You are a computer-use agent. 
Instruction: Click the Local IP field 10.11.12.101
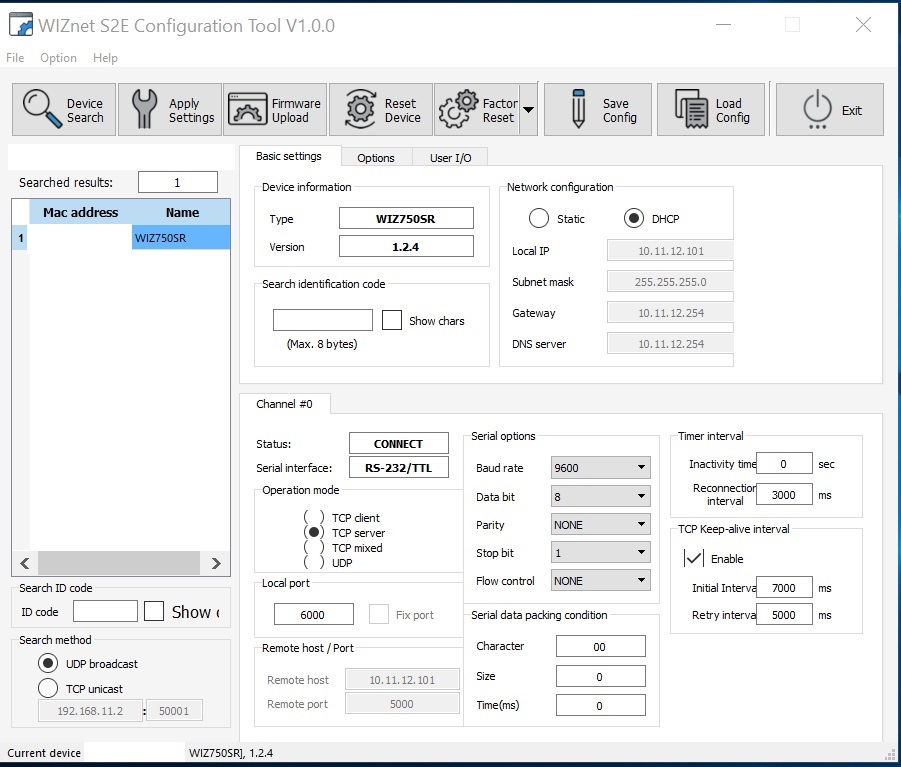pyautogui.click(x=670, y=250)
